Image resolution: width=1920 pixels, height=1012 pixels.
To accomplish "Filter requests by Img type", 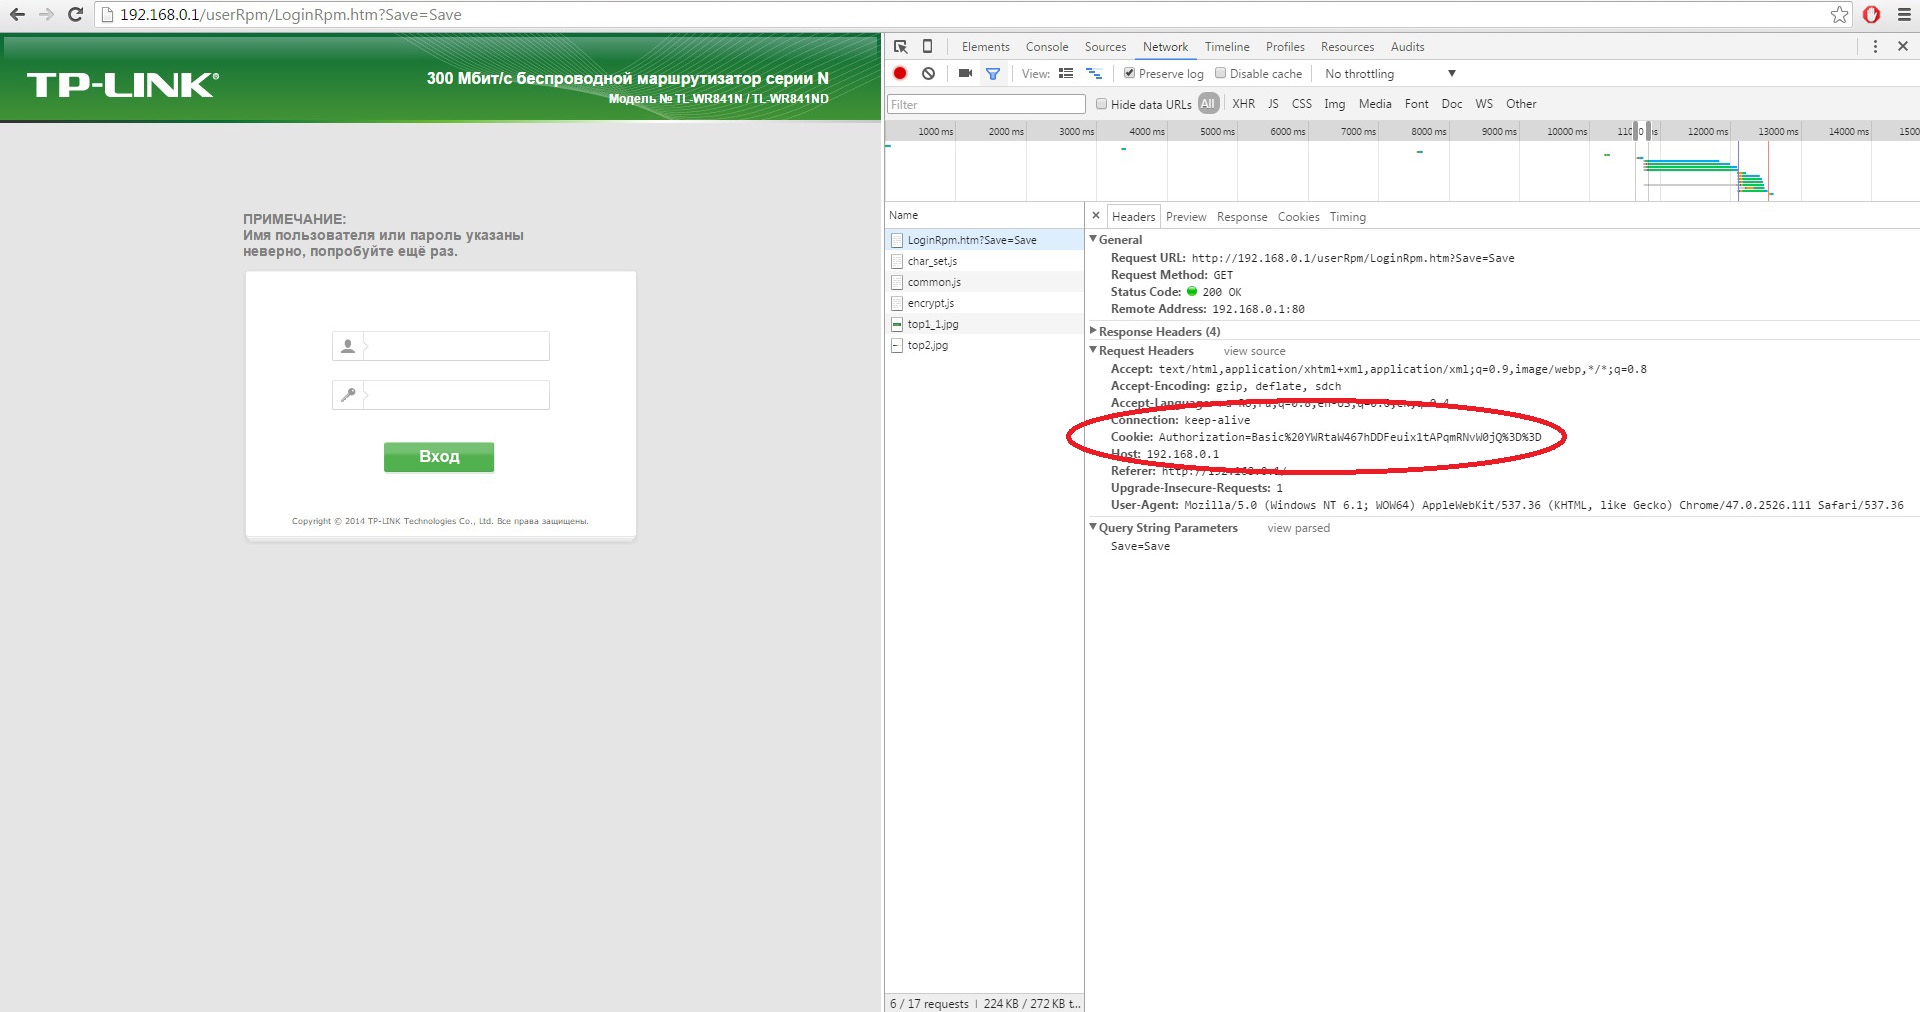I will 1334,104.
